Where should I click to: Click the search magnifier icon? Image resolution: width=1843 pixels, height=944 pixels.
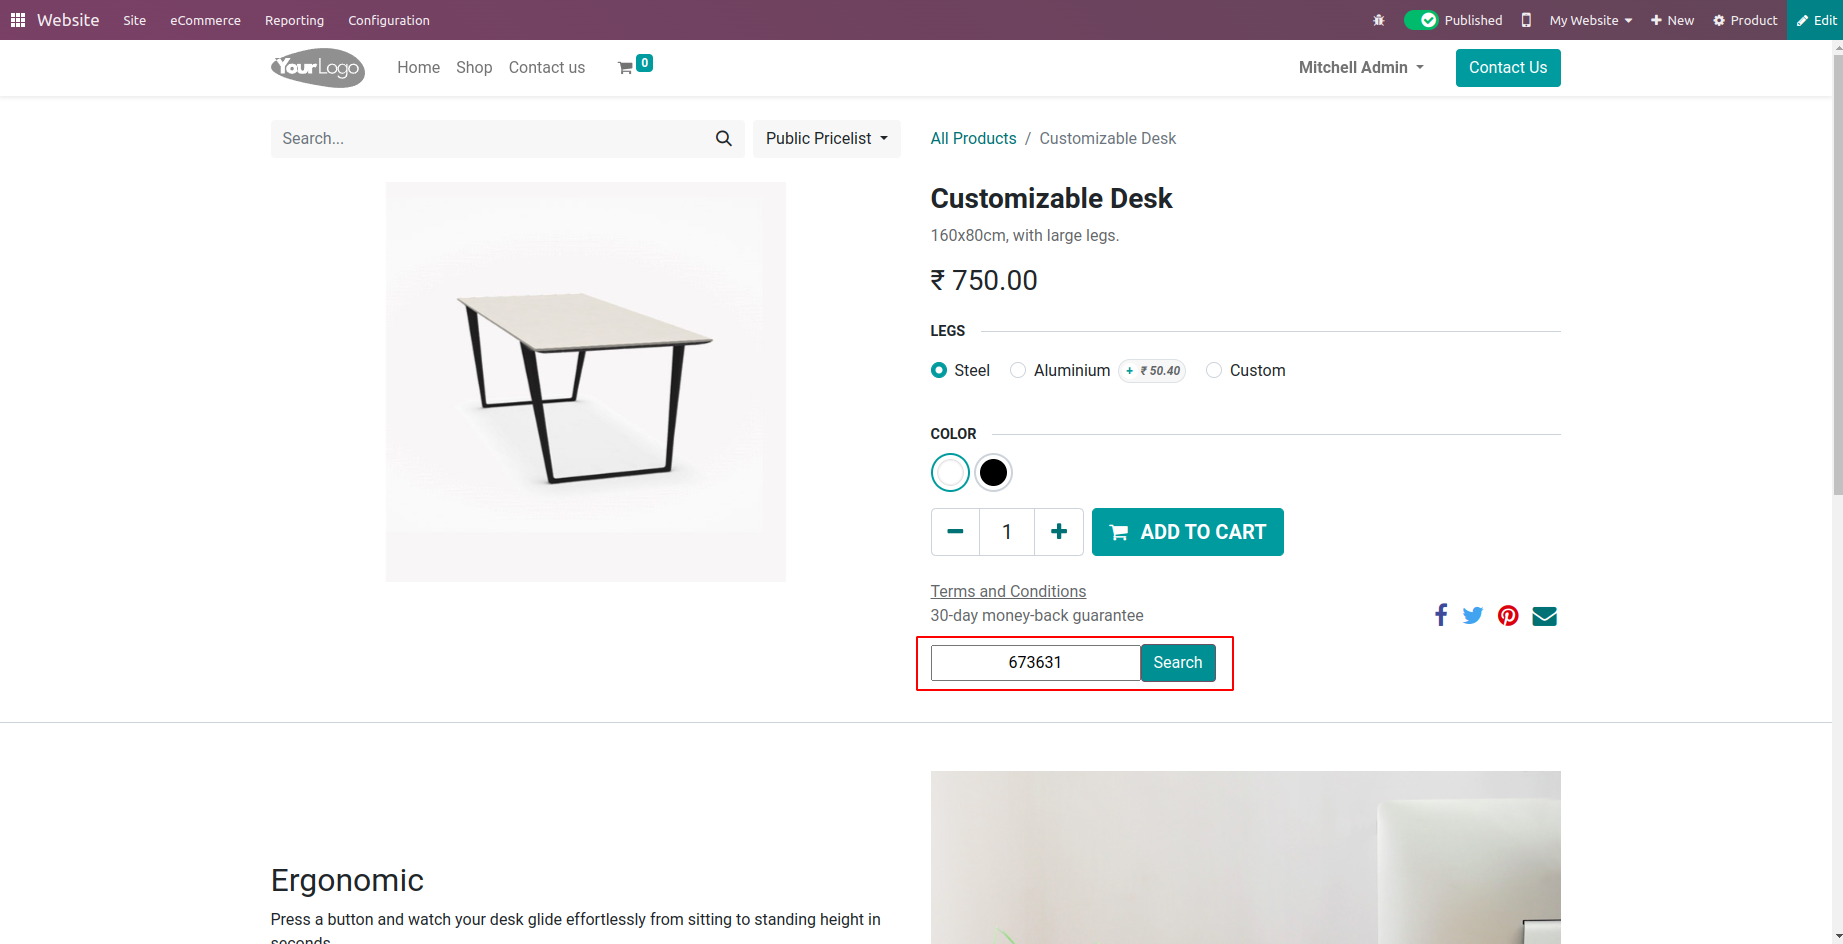pos(724,139)
